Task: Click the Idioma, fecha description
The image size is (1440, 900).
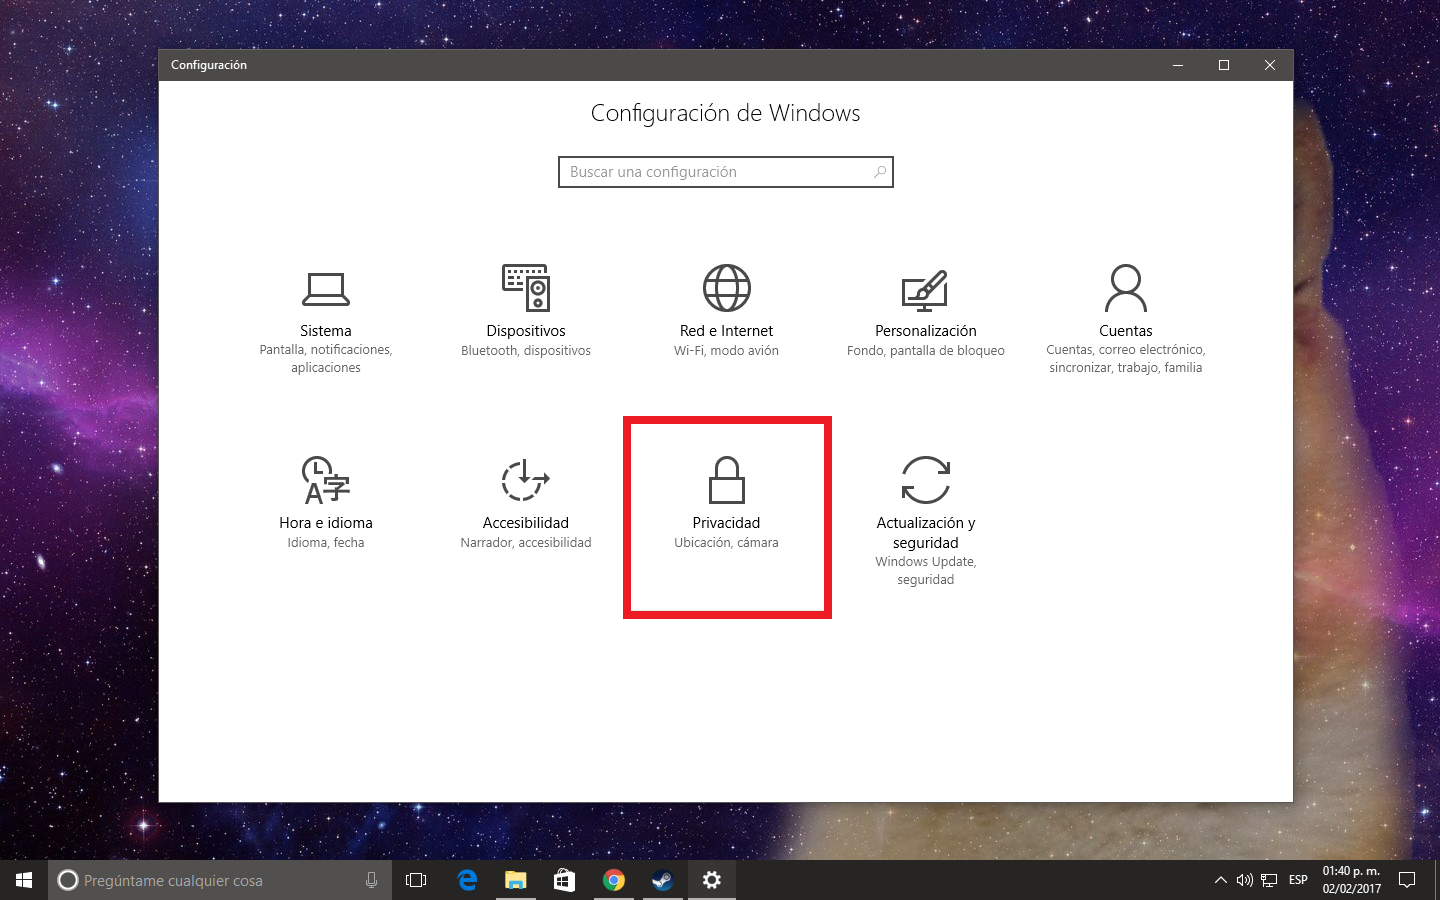Action: 326,543
